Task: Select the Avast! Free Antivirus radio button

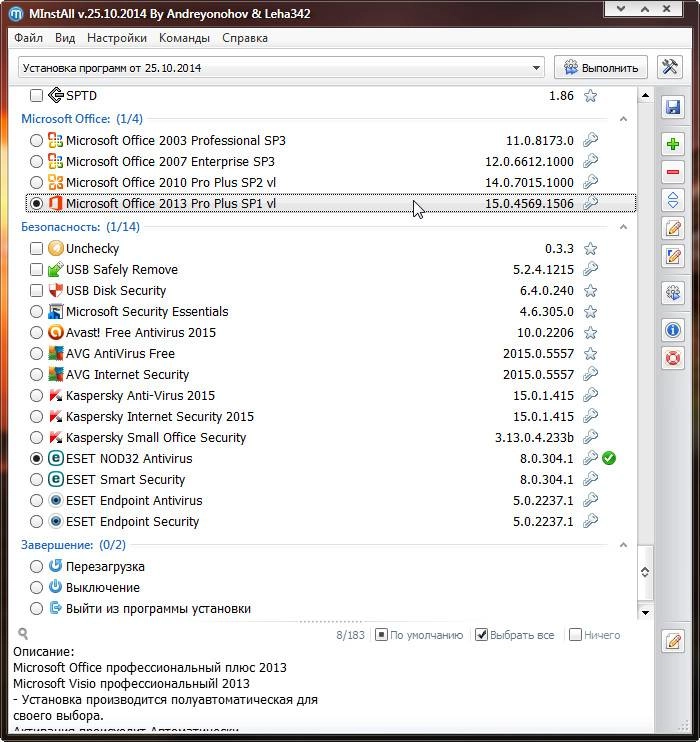Action: click(x=36, y=333)
